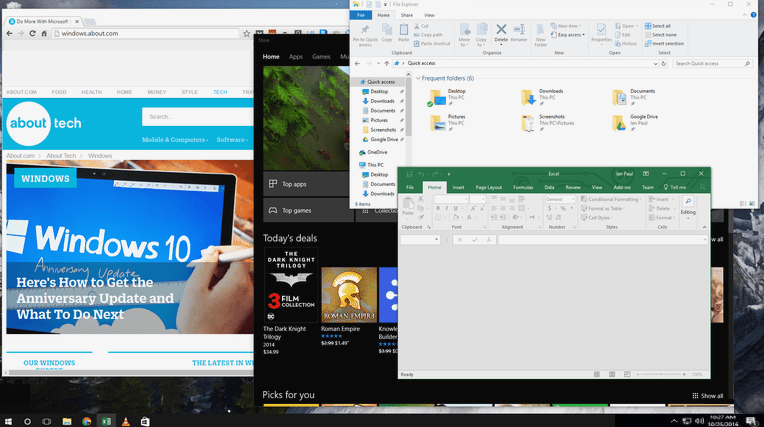Click Chrome home icon
The image size is (764, 427).
pyautogui.click(x=44, y=33)
